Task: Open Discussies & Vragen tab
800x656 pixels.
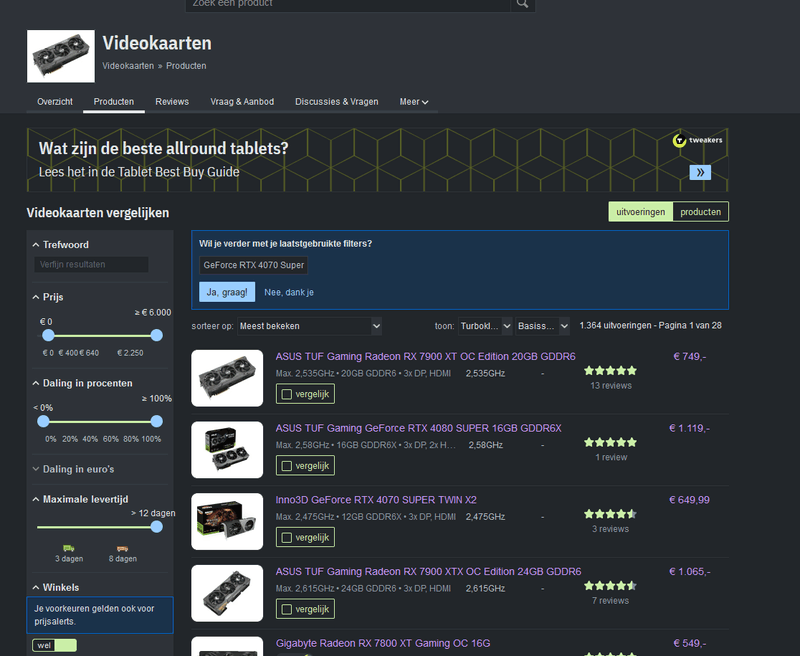Action: coord(337,102)
